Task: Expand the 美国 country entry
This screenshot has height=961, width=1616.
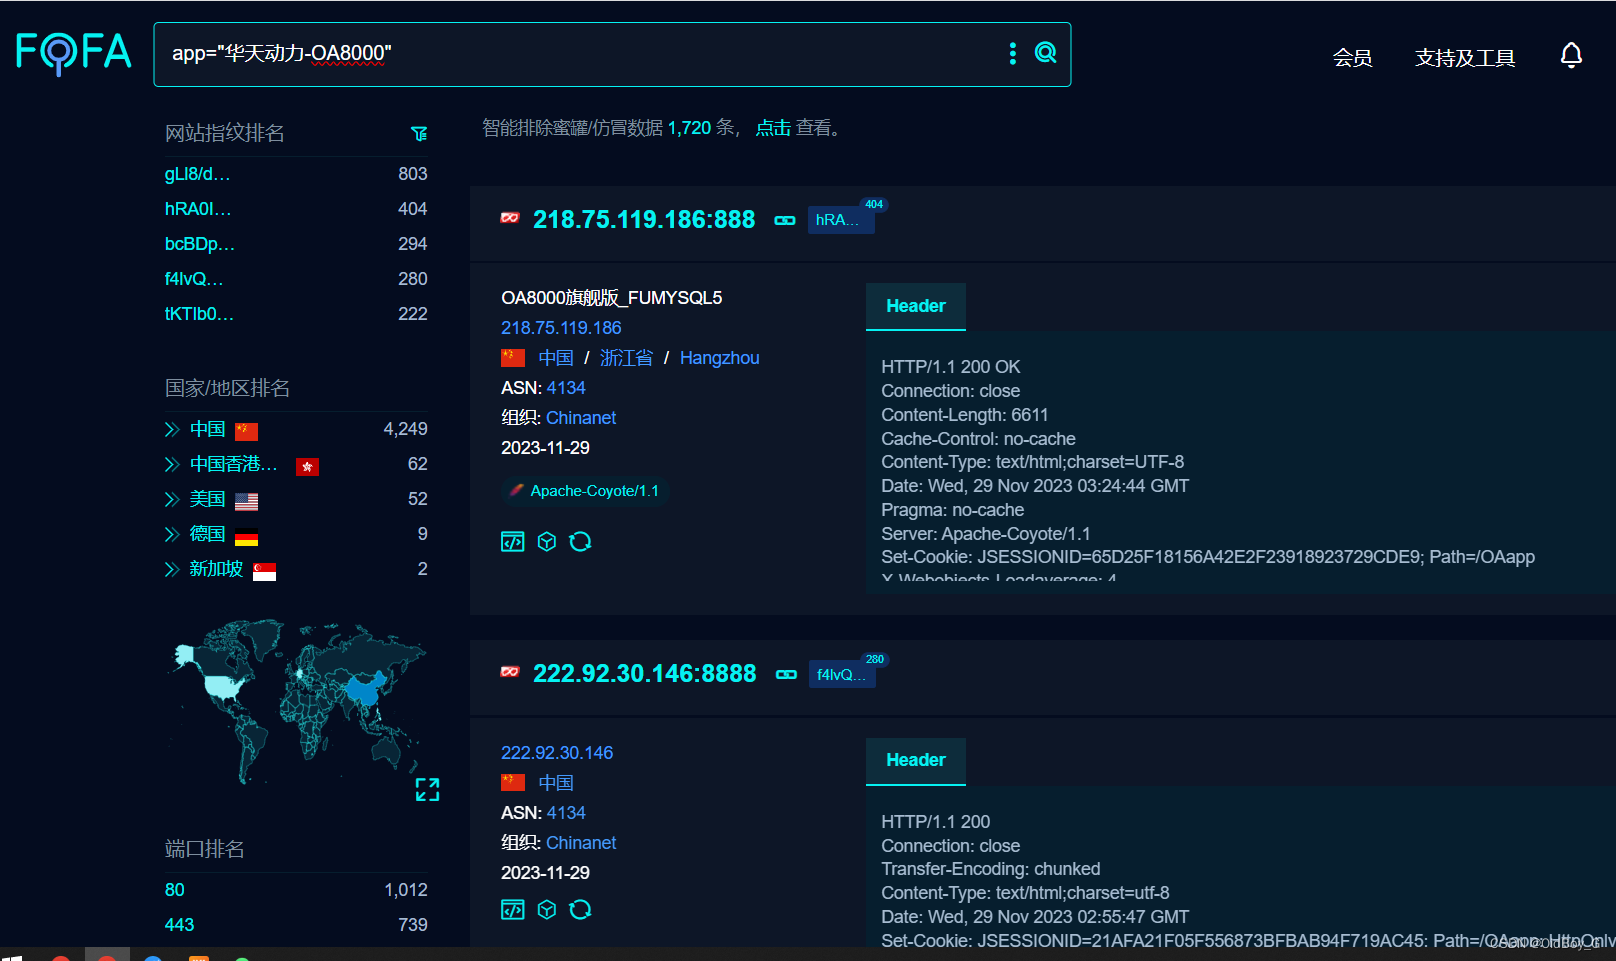Action: pyautogui.click(x=172, y=500)
